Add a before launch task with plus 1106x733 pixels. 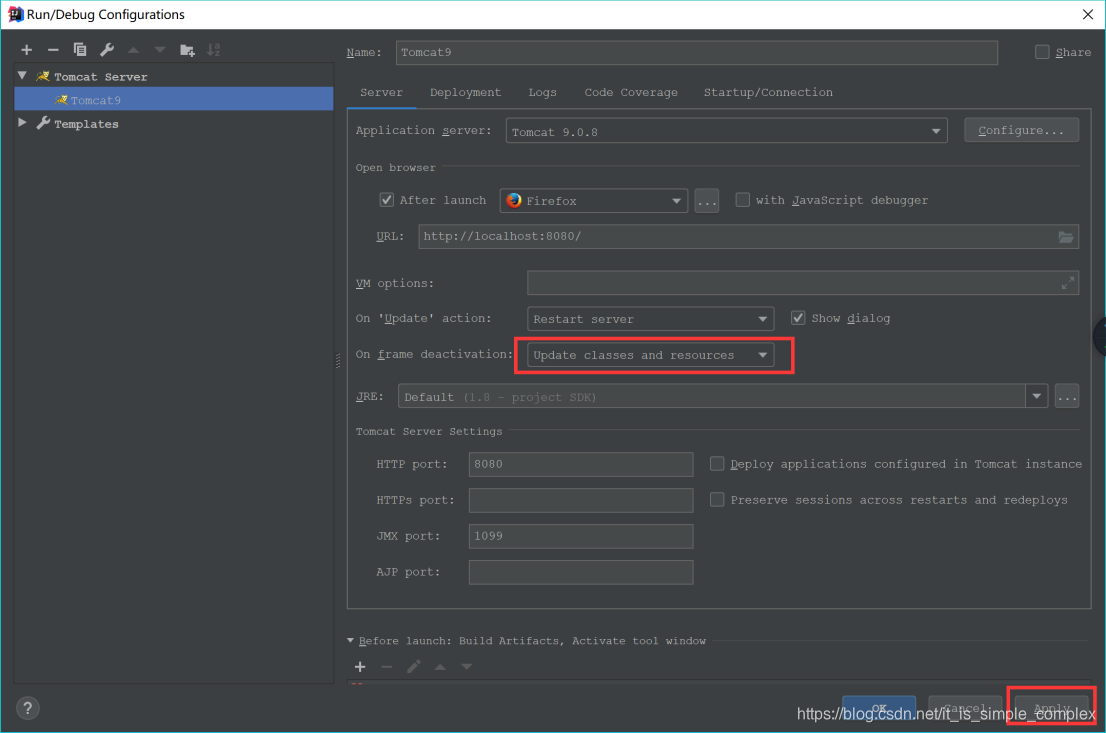[360, 667]
